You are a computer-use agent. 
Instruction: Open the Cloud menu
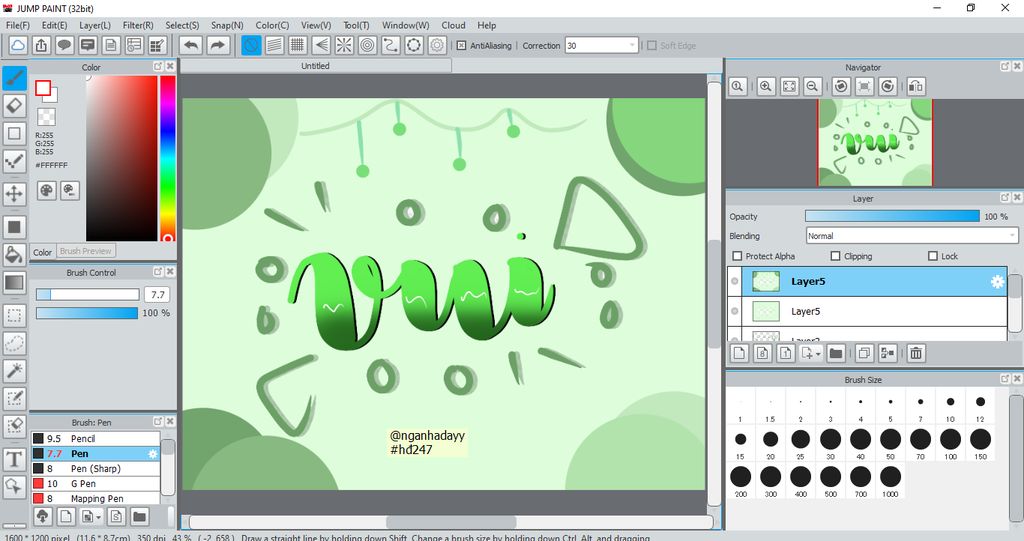click(x=453, y=25)
